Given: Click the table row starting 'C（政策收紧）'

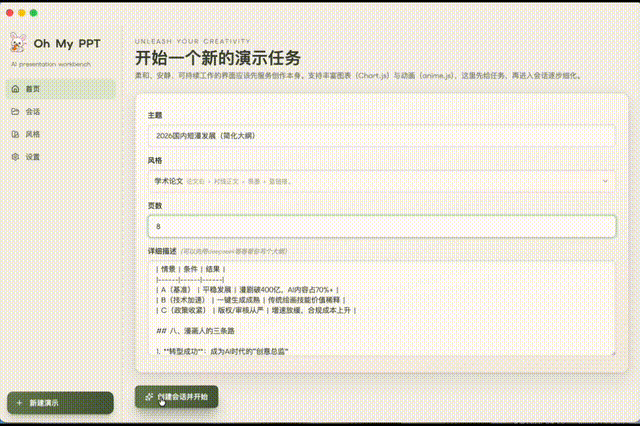Looking at the screenshot, I should 256,310.
